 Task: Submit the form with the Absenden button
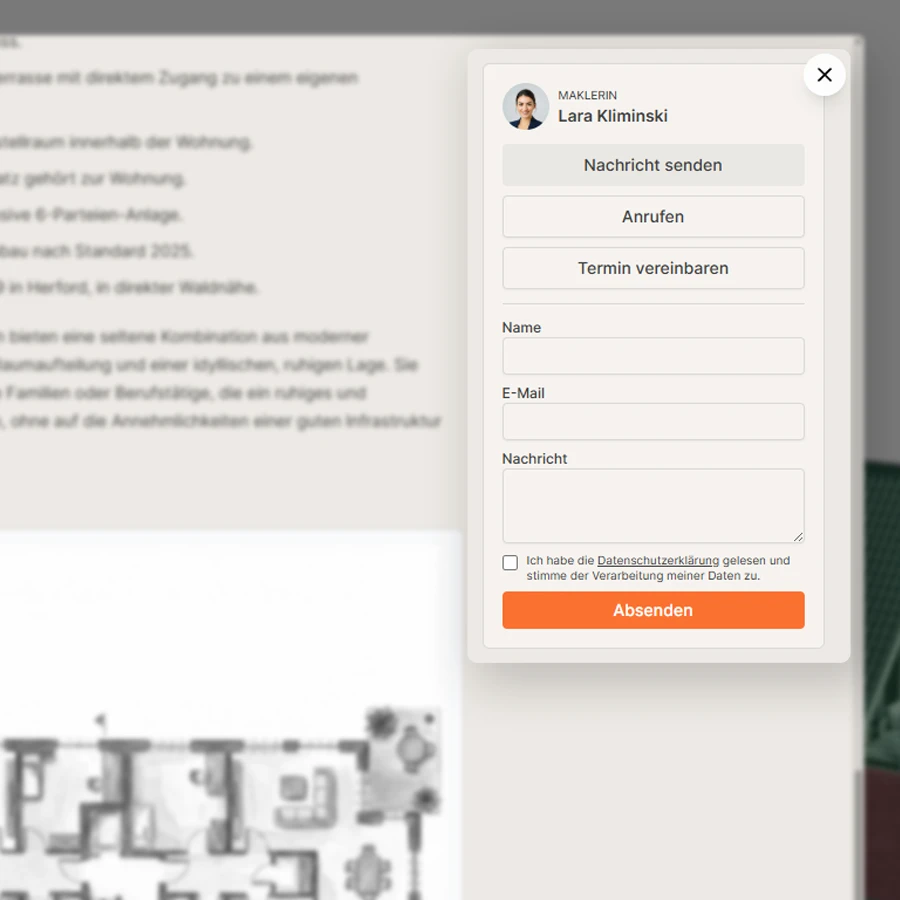click(653, 610)
